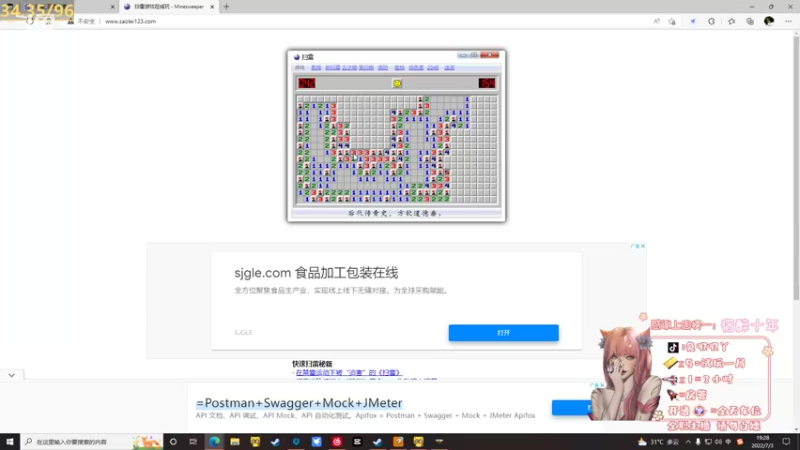
Task: Click the red timer display
Action: (x=487, y=83)
